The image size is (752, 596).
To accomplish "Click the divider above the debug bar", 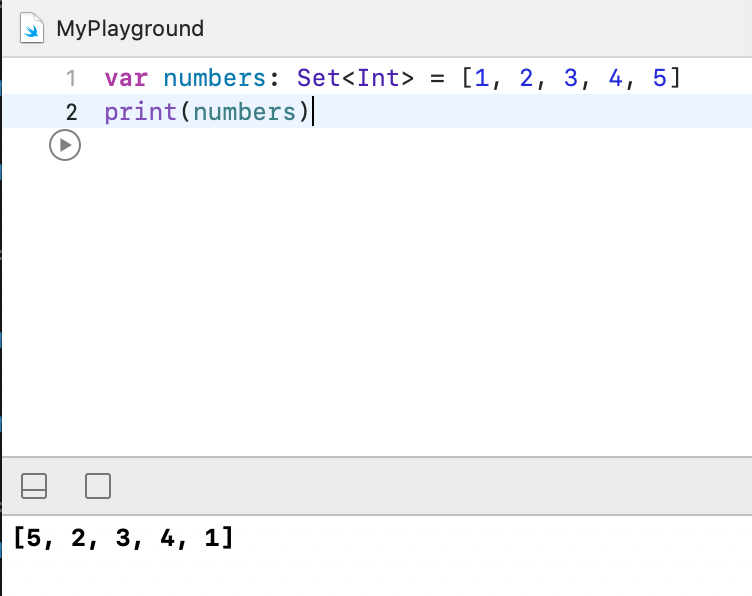I will click(x=376, y=457).
